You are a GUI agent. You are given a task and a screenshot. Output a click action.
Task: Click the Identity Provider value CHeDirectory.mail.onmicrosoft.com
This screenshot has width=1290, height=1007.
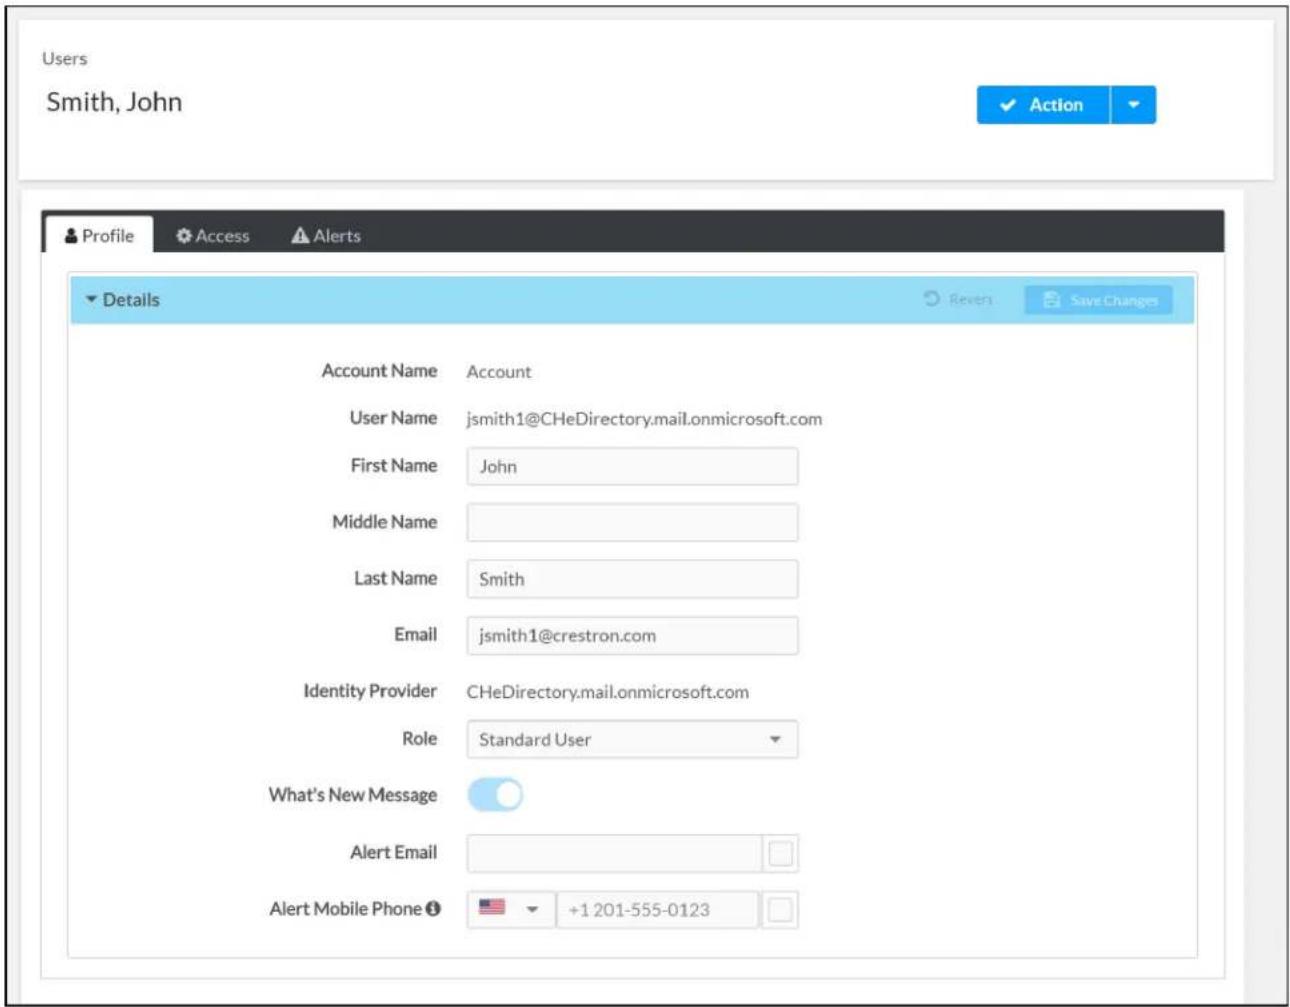point(607,692)
